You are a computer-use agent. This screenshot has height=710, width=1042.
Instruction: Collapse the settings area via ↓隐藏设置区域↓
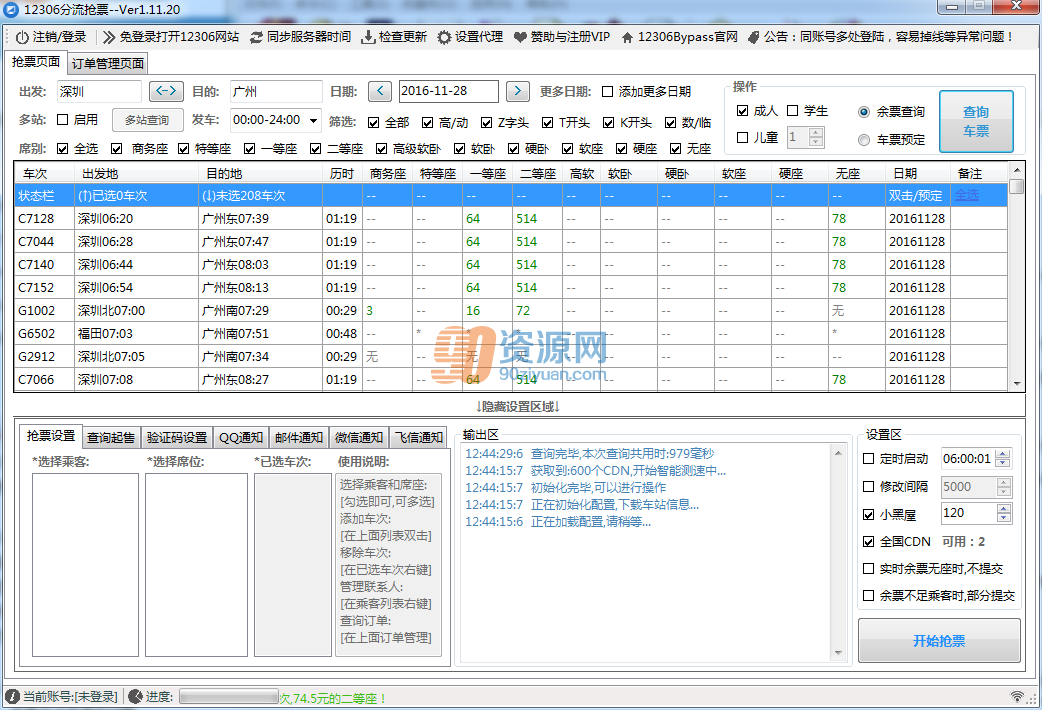coord(518,406)
